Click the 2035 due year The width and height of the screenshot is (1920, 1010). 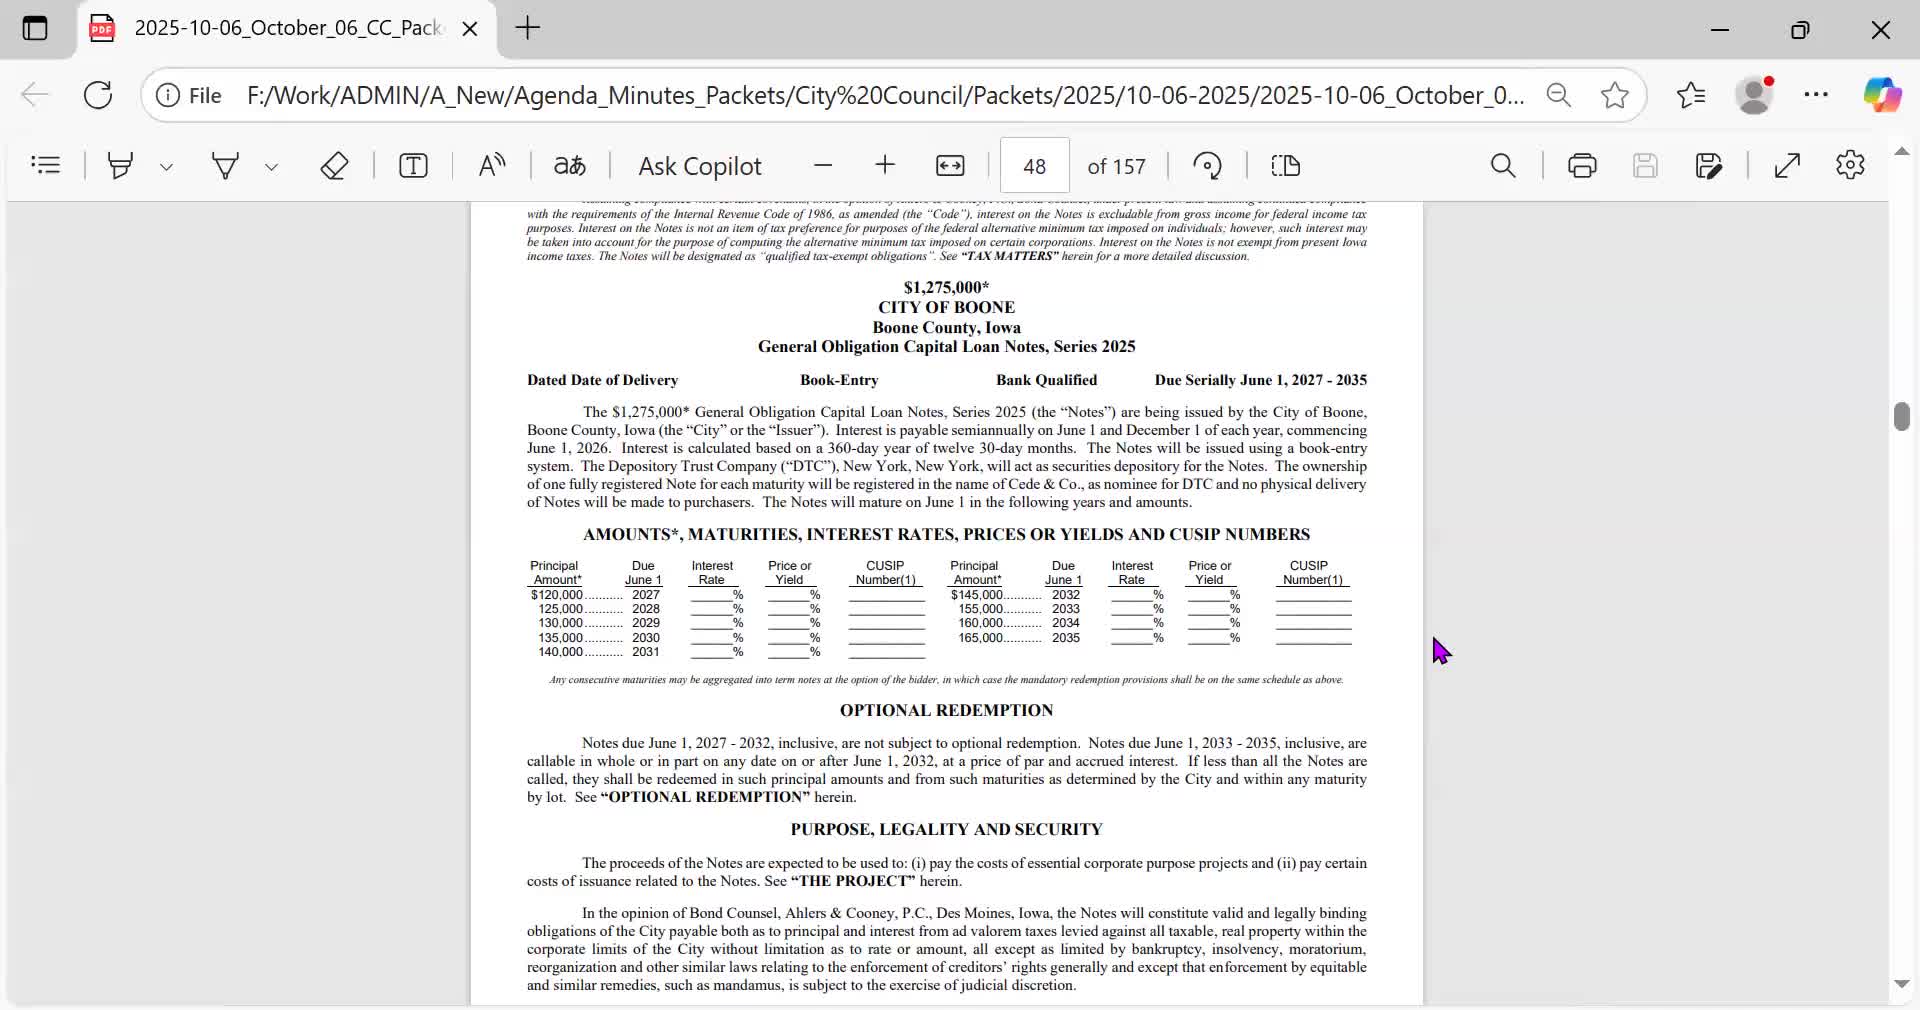[1066, 638]
